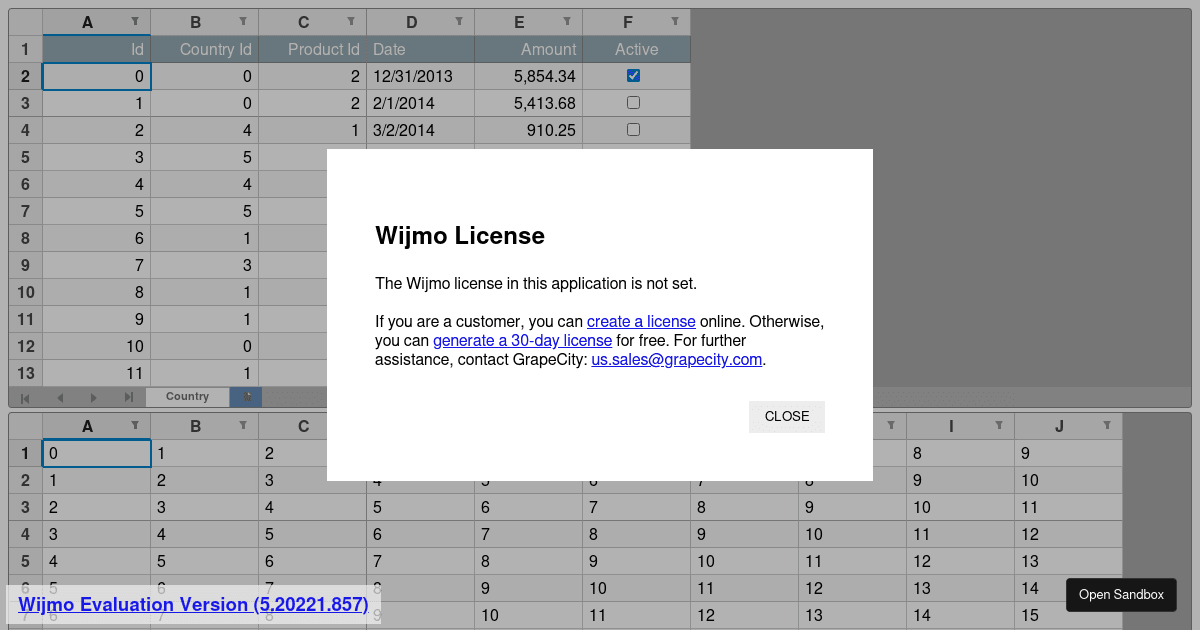Click the Open Sandbox button

pyautogui.click(x=1121, y=595)
